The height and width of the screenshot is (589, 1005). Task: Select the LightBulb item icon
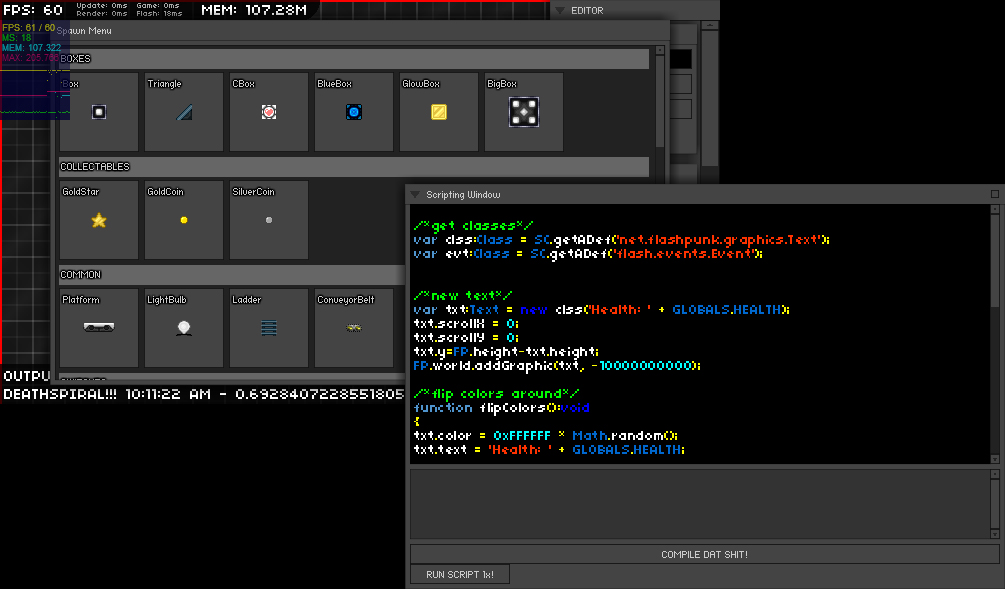click(183, 327)
